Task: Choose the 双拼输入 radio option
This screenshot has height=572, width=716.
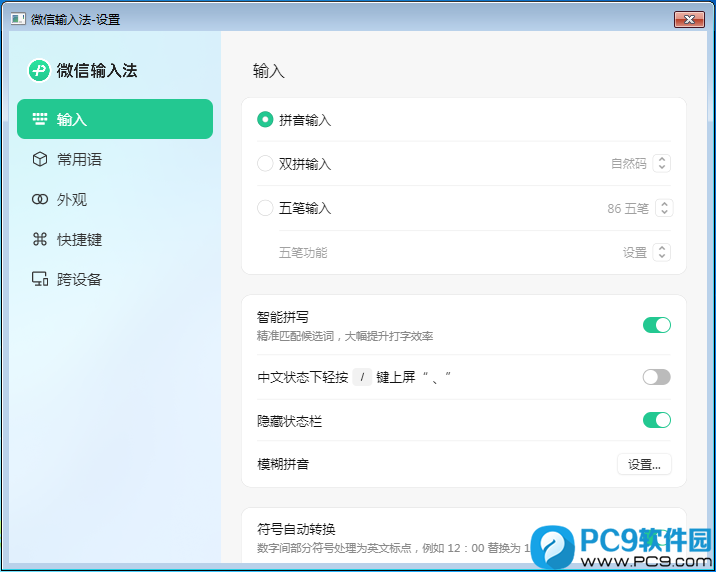Action: pyautogui.click(x=265, y=163)
